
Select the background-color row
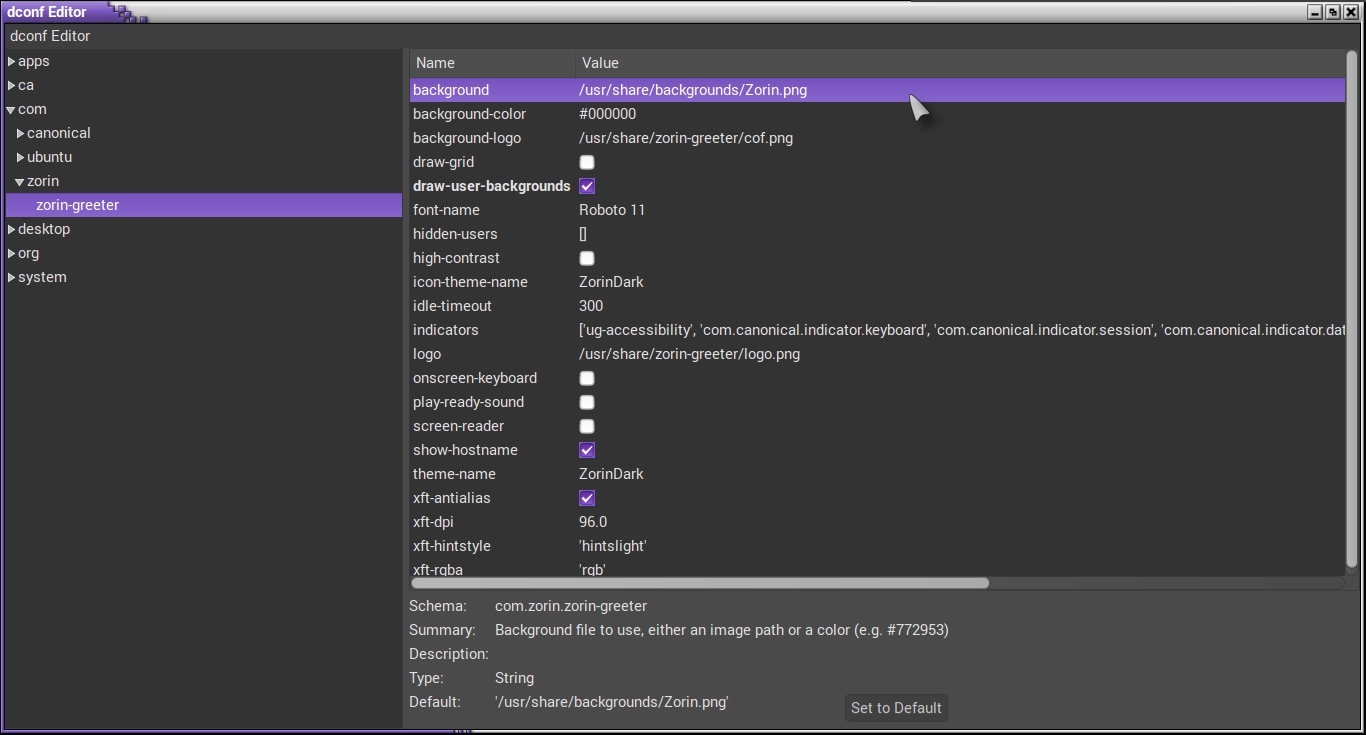click(x=470, y=114)
